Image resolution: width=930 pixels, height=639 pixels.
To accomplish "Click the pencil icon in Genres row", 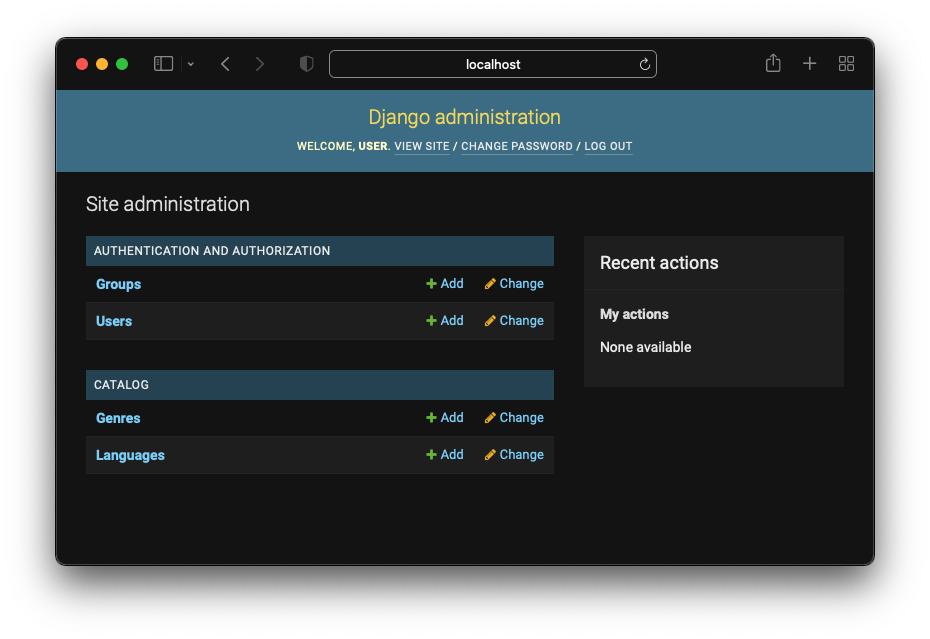I will tap(490, 418).
